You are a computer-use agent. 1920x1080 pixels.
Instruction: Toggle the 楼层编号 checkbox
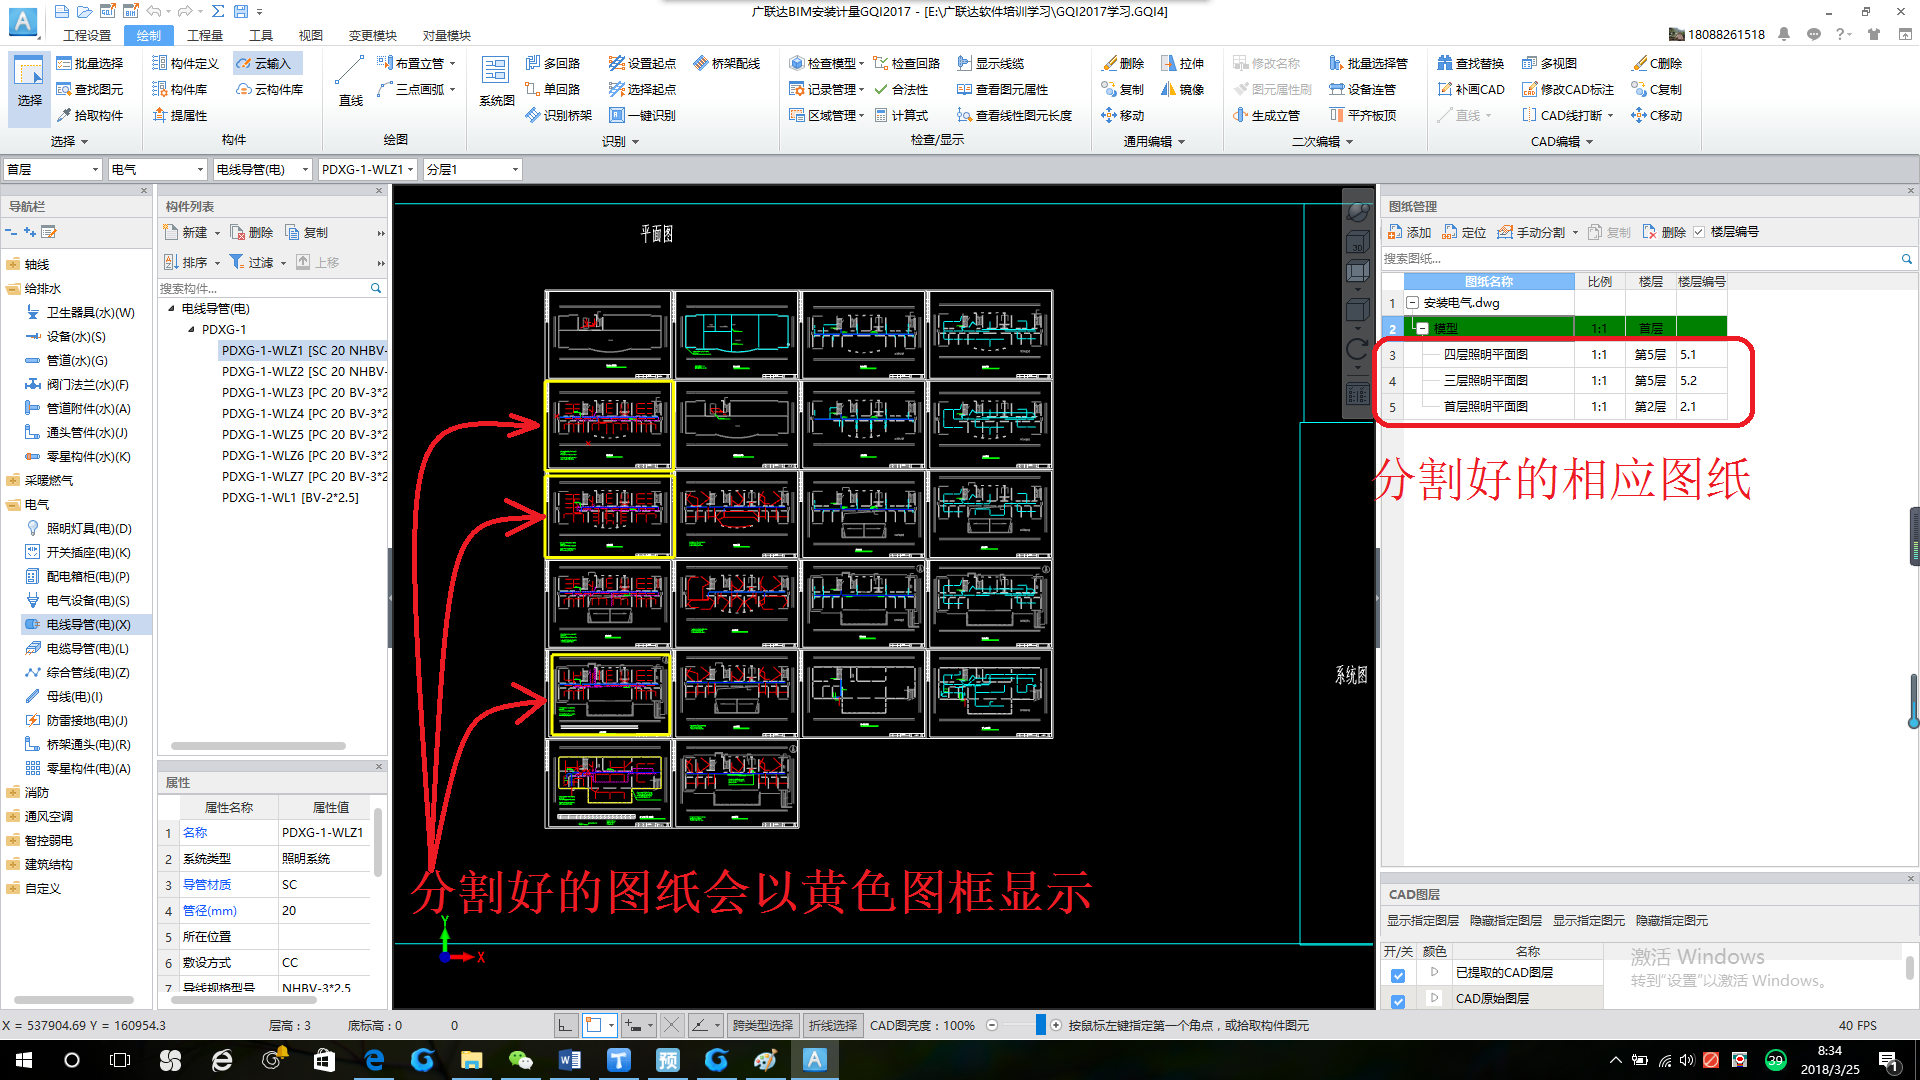click(1698, 232)
